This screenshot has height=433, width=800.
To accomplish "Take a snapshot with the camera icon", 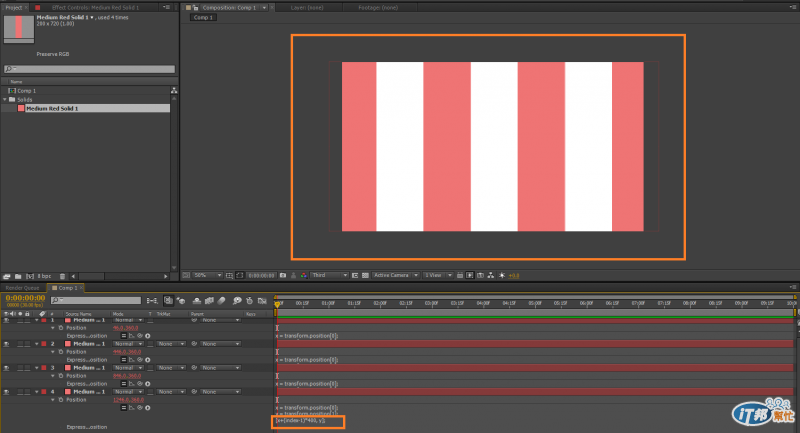I will 283,275.
